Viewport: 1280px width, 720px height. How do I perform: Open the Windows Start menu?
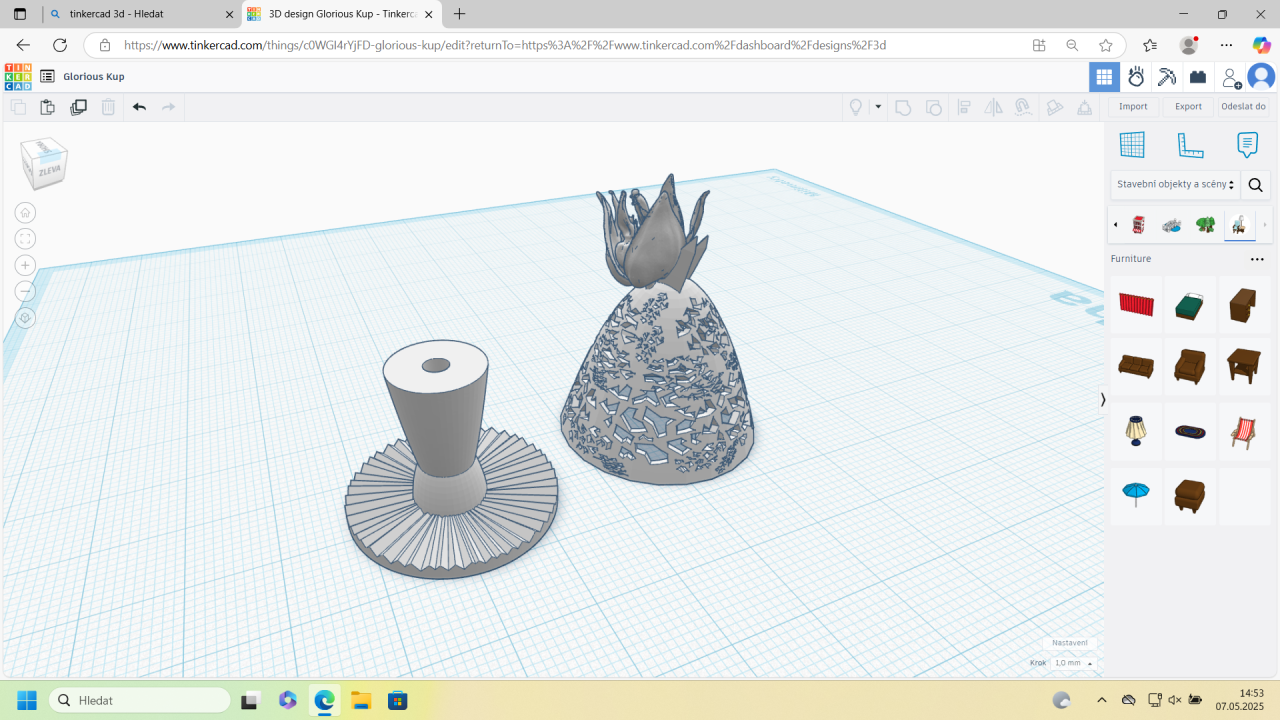(x=26, y=700)
